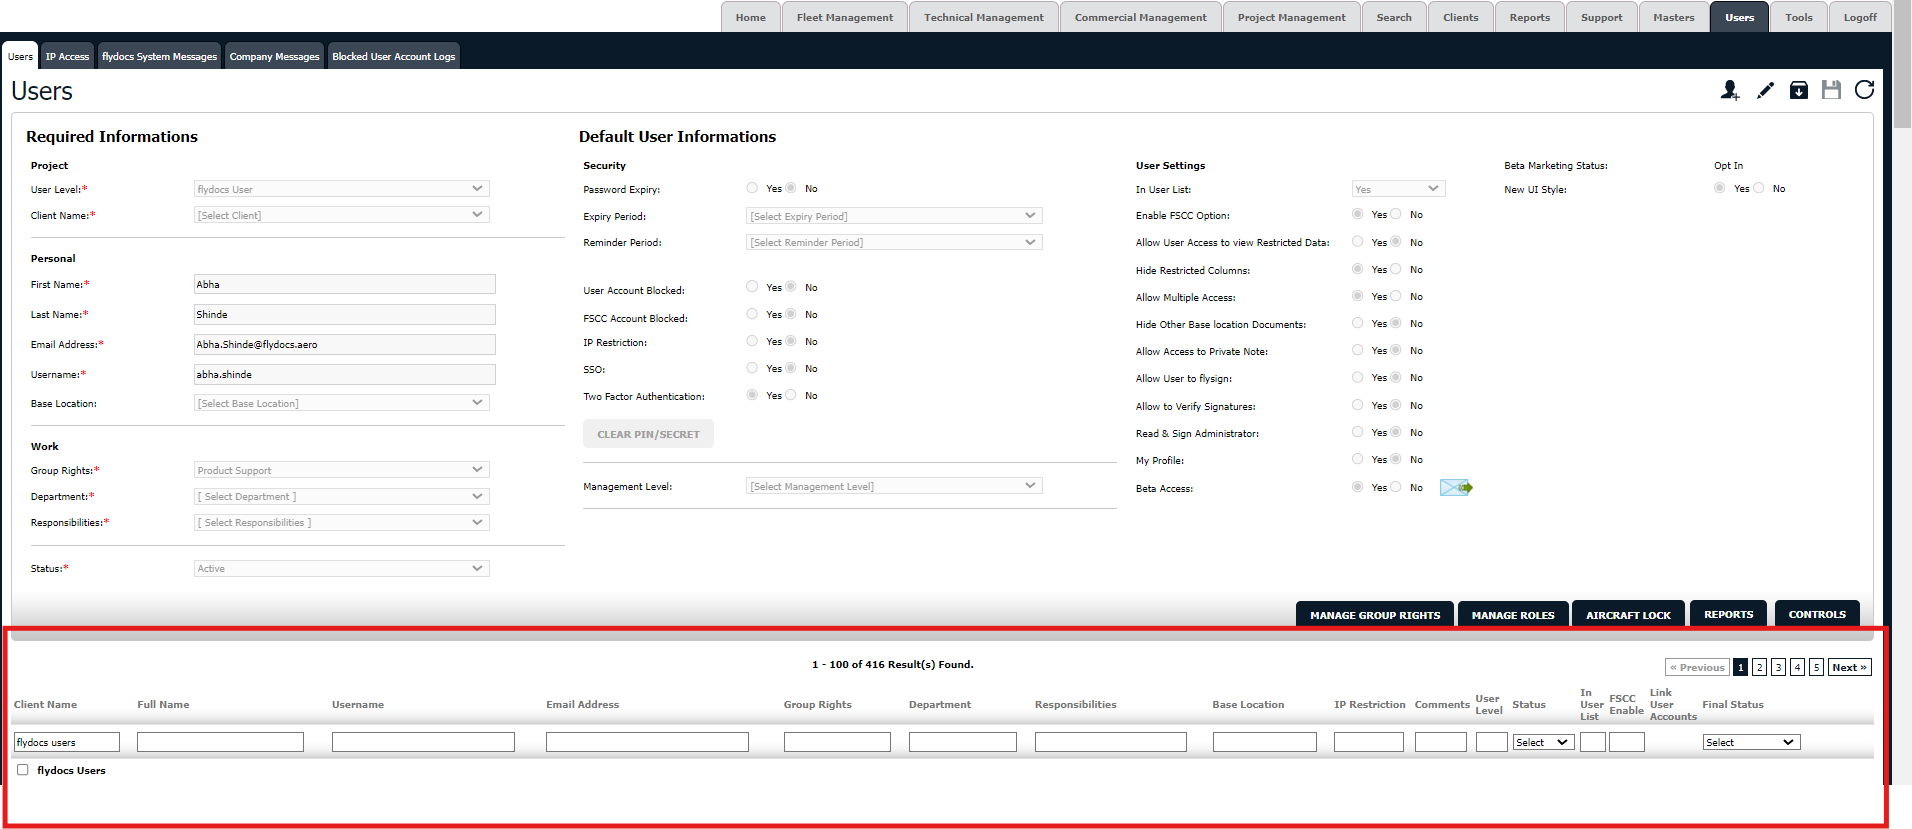
Task: Select Yes for User Account Blocked
Action: [x=752, y=287]
